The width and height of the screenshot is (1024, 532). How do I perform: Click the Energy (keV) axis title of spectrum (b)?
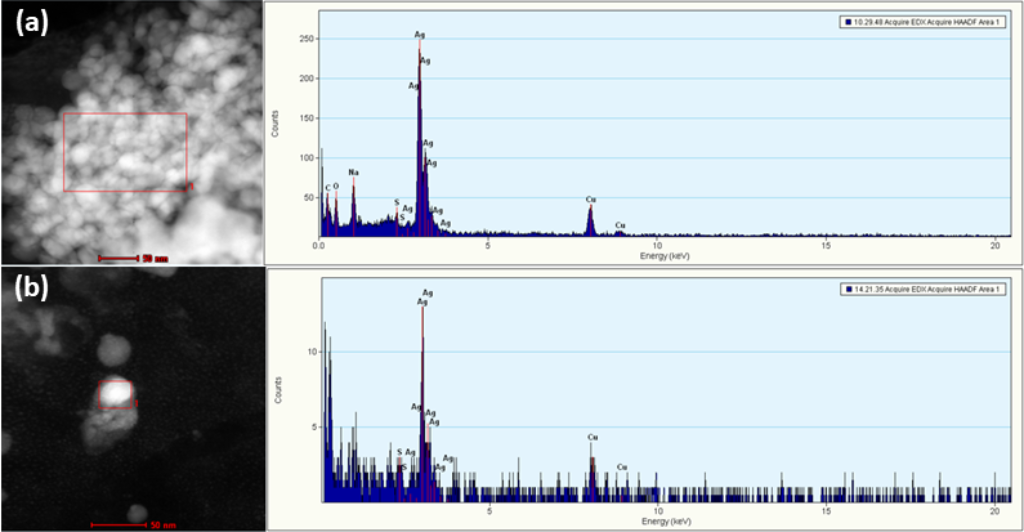(x=664, y=521)
